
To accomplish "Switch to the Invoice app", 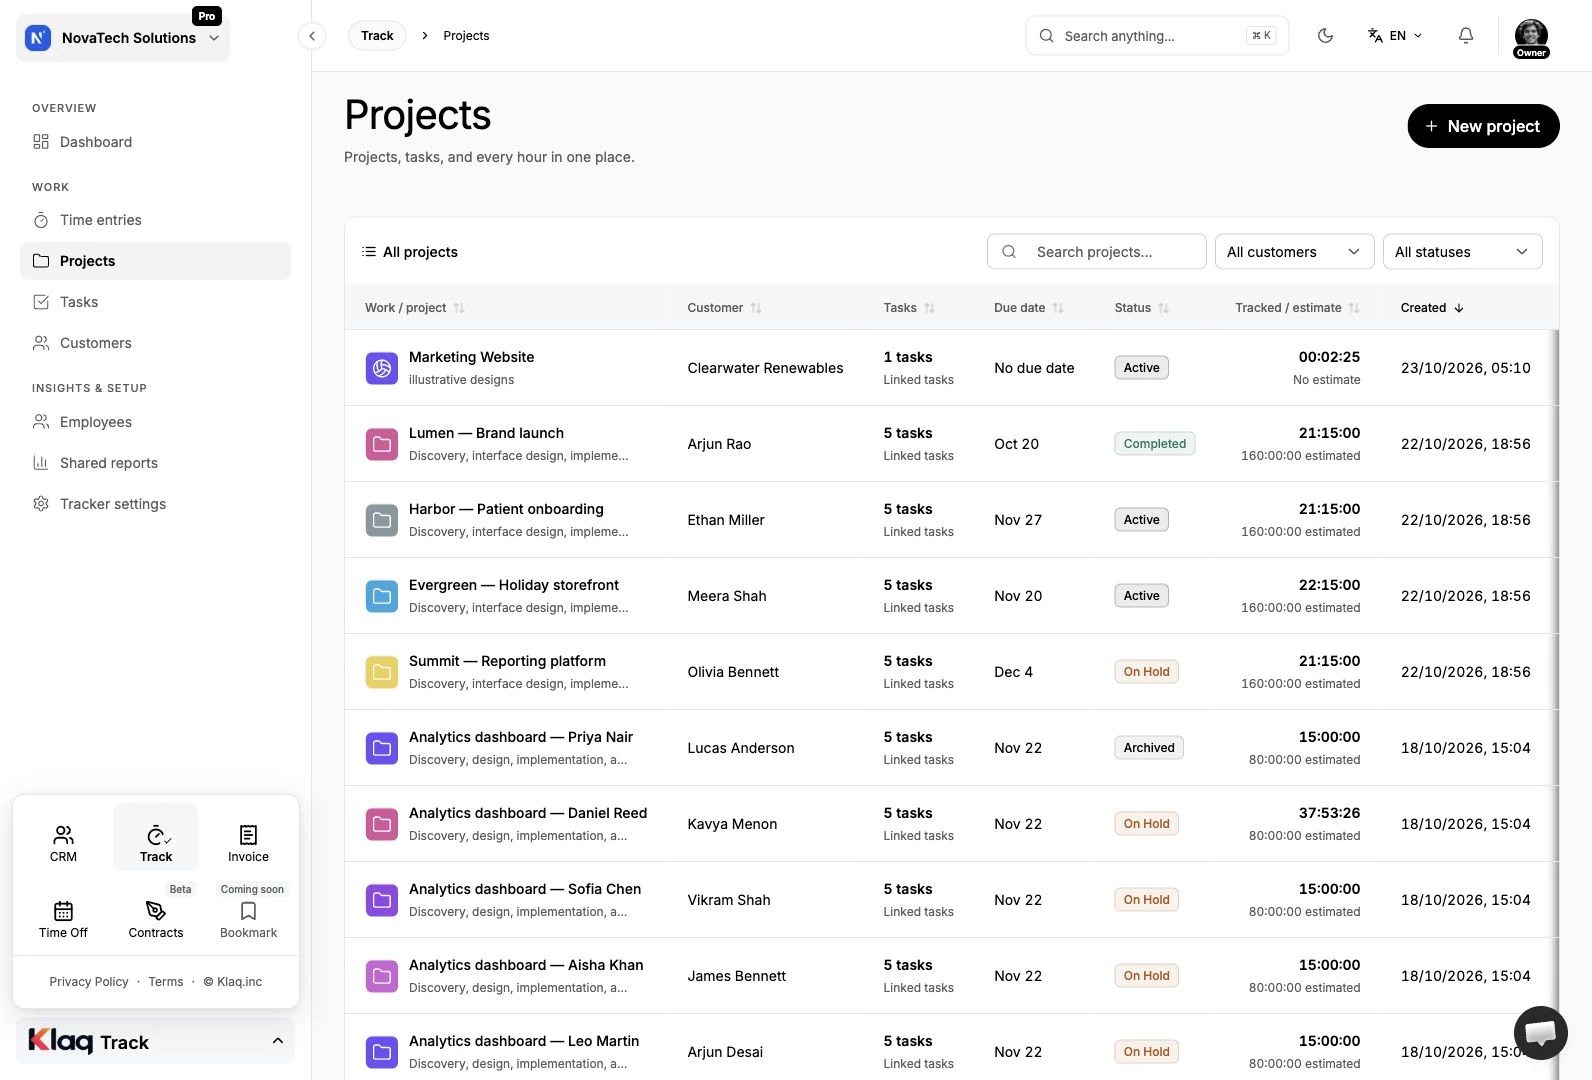I will pos(248,843).
